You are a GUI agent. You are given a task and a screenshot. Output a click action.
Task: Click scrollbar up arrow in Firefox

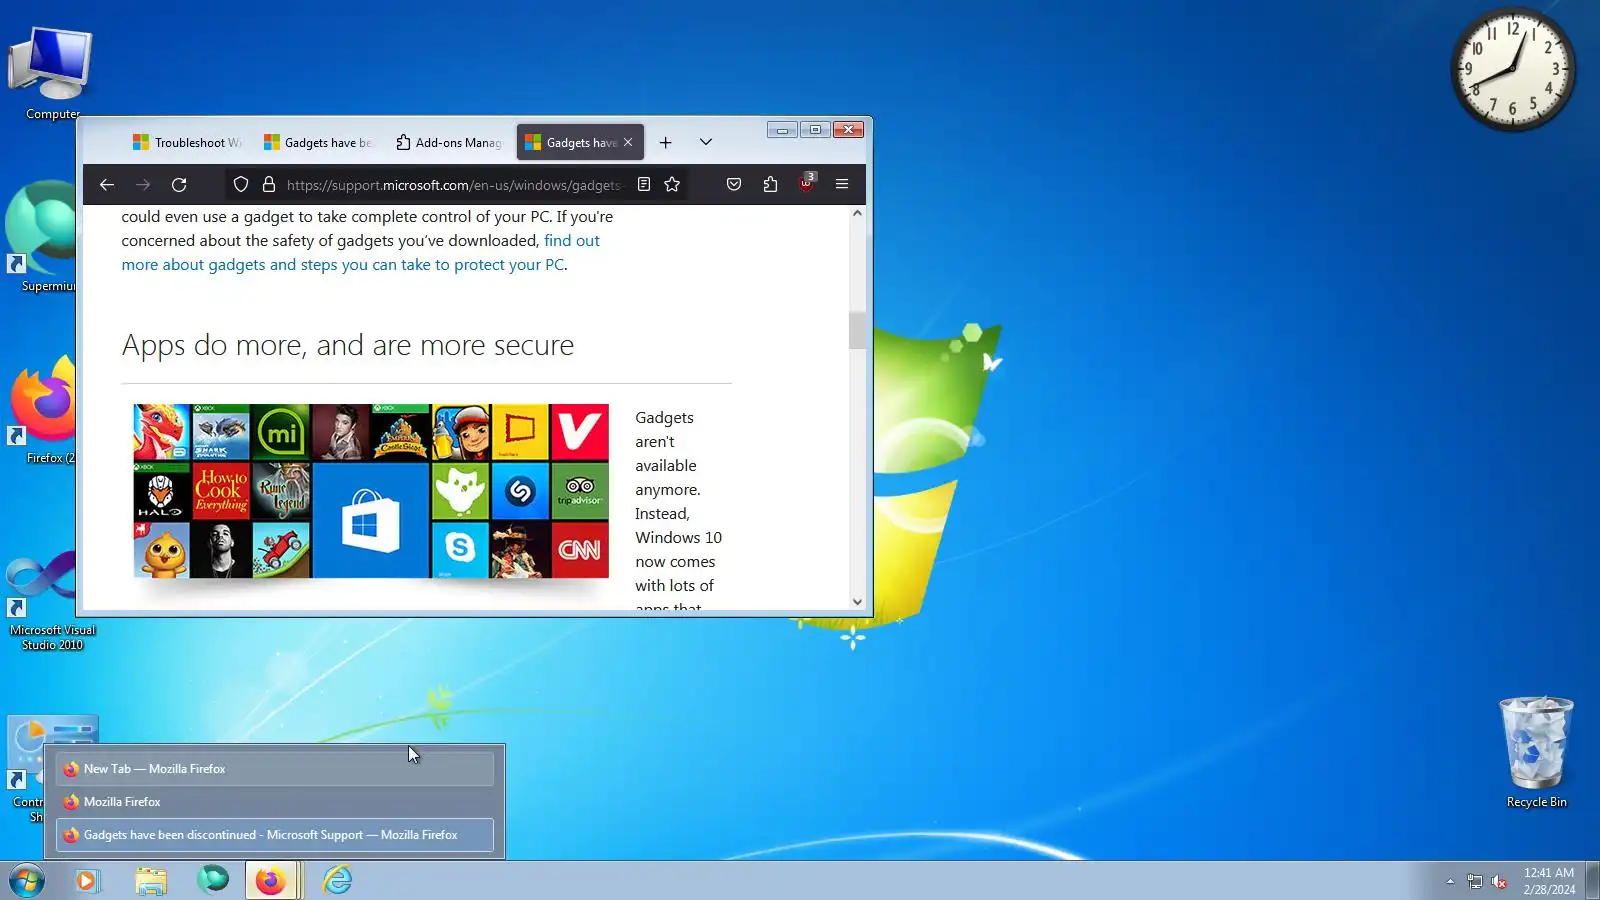857,213
